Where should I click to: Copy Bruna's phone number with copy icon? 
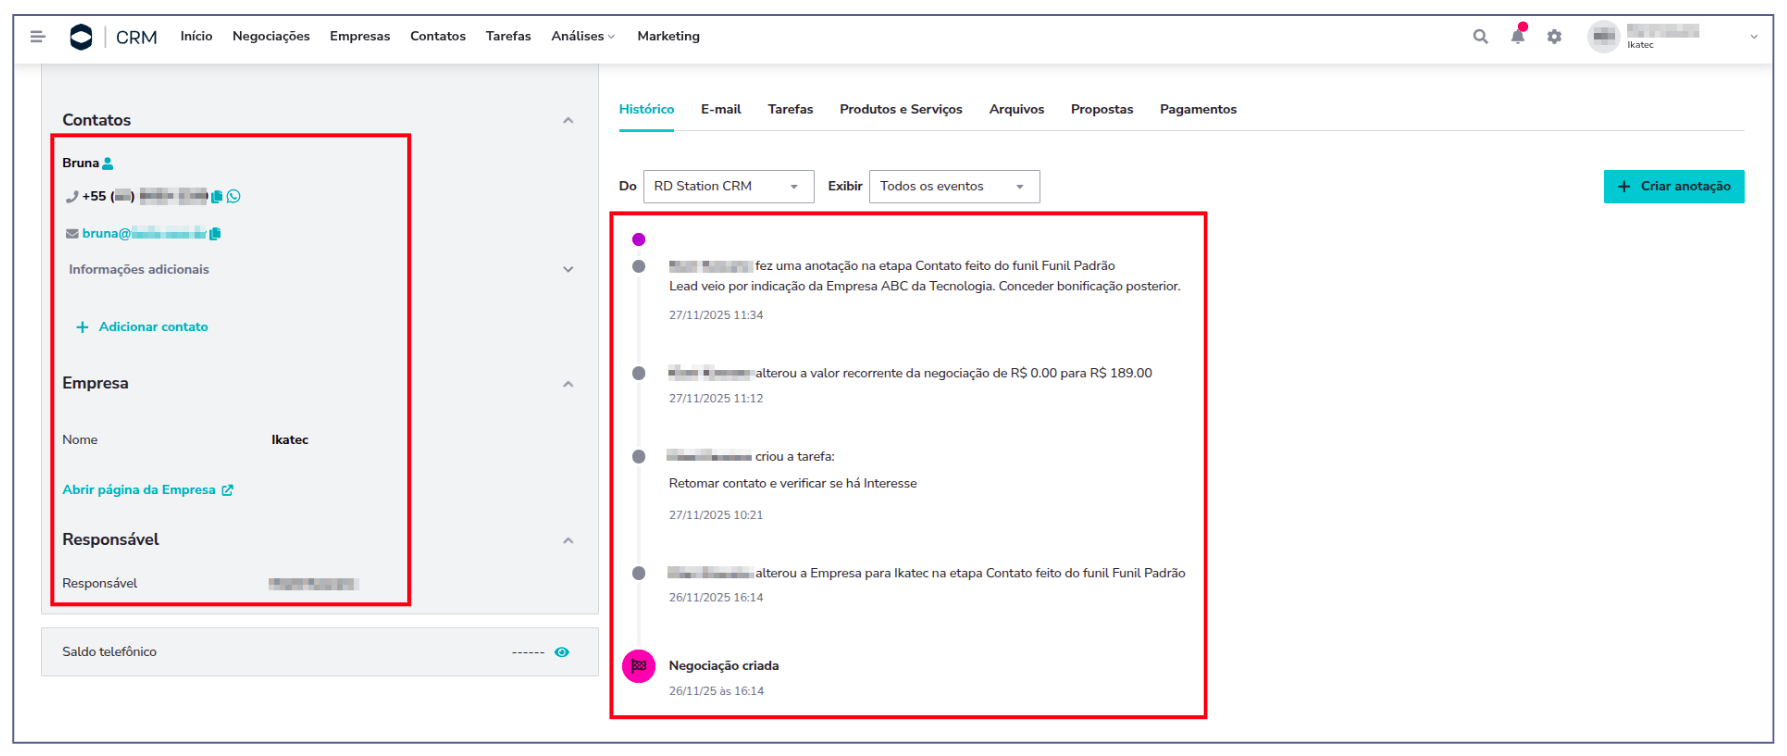[217, 197]
